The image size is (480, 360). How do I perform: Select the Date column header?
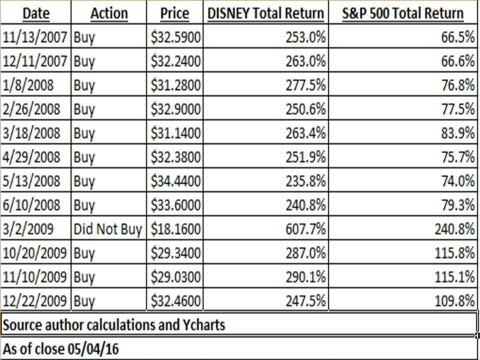(x=36, y=13)
